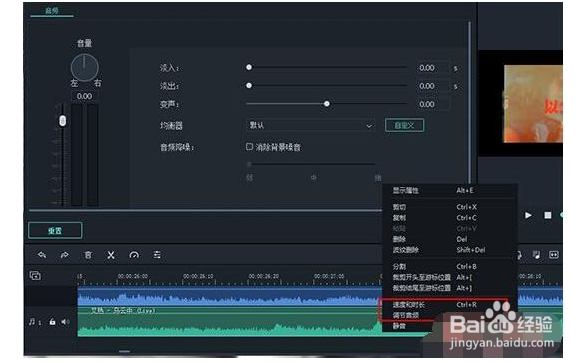Switch to the 音频 tab
The height and width of the screenshot is (363, 587).
pyautogui.click(x=52, y=10)
